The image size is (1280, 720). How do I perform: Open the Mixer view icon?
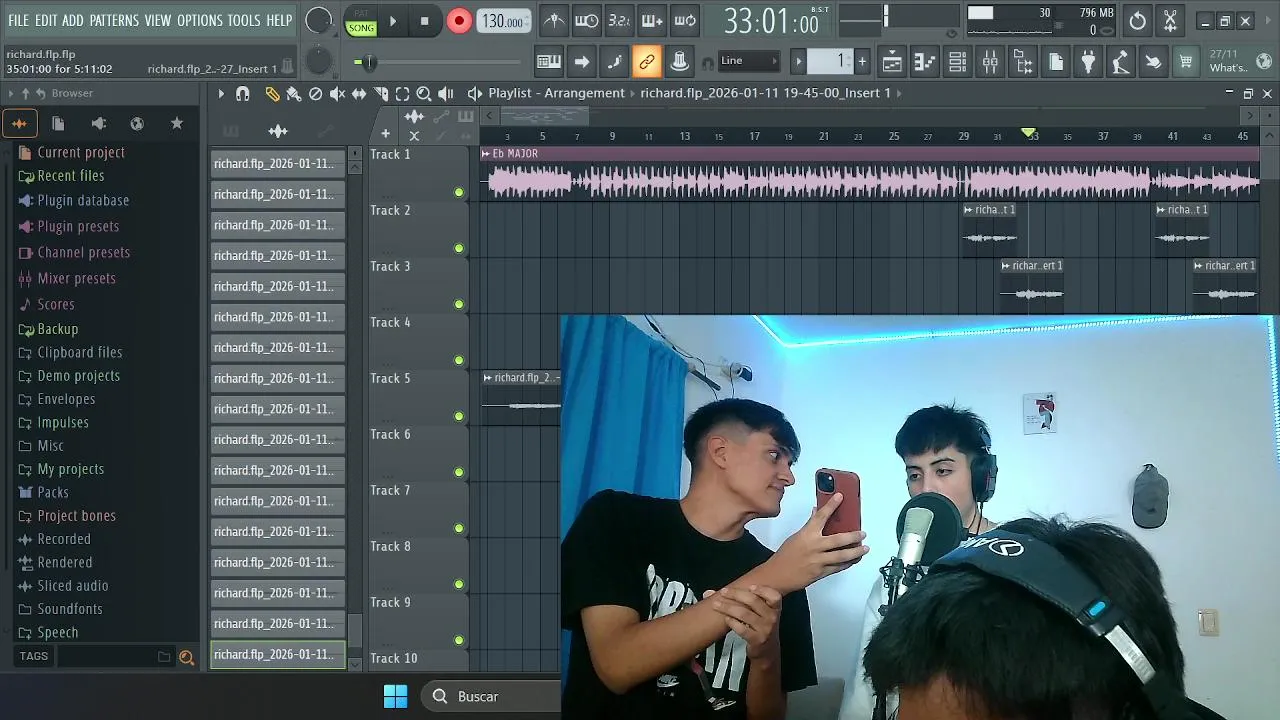click(990, 62)
